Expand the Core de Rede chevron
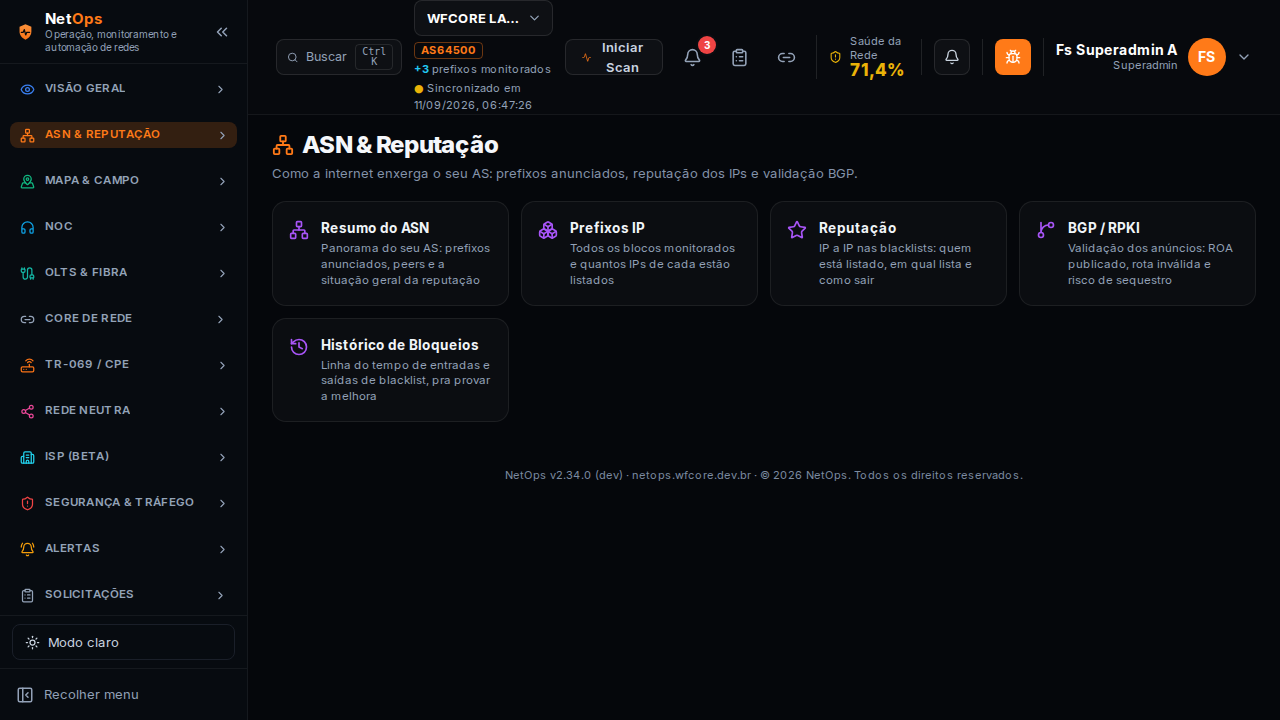Screen dimensions: 1280x720 [x=221, y=319]
